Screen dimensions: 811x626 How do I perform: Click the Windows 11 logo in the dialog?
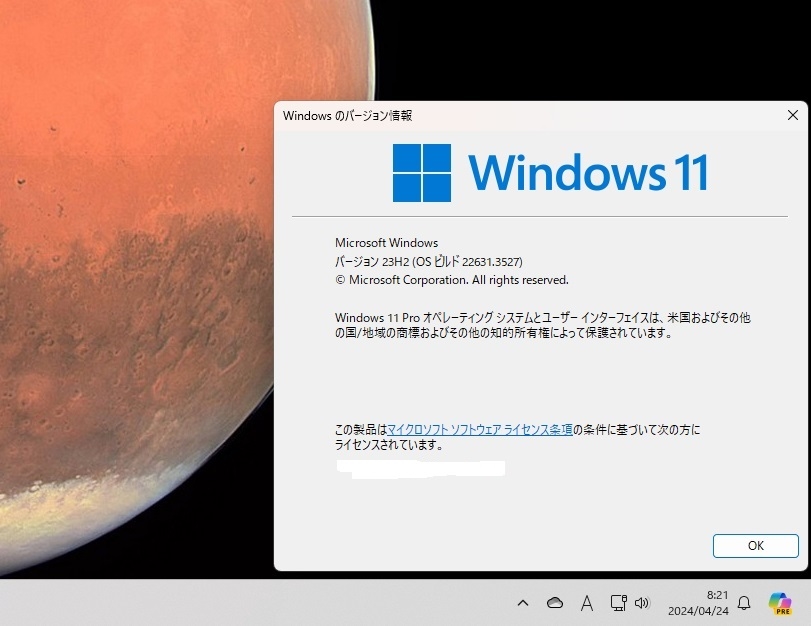click(x=550, y=173)
